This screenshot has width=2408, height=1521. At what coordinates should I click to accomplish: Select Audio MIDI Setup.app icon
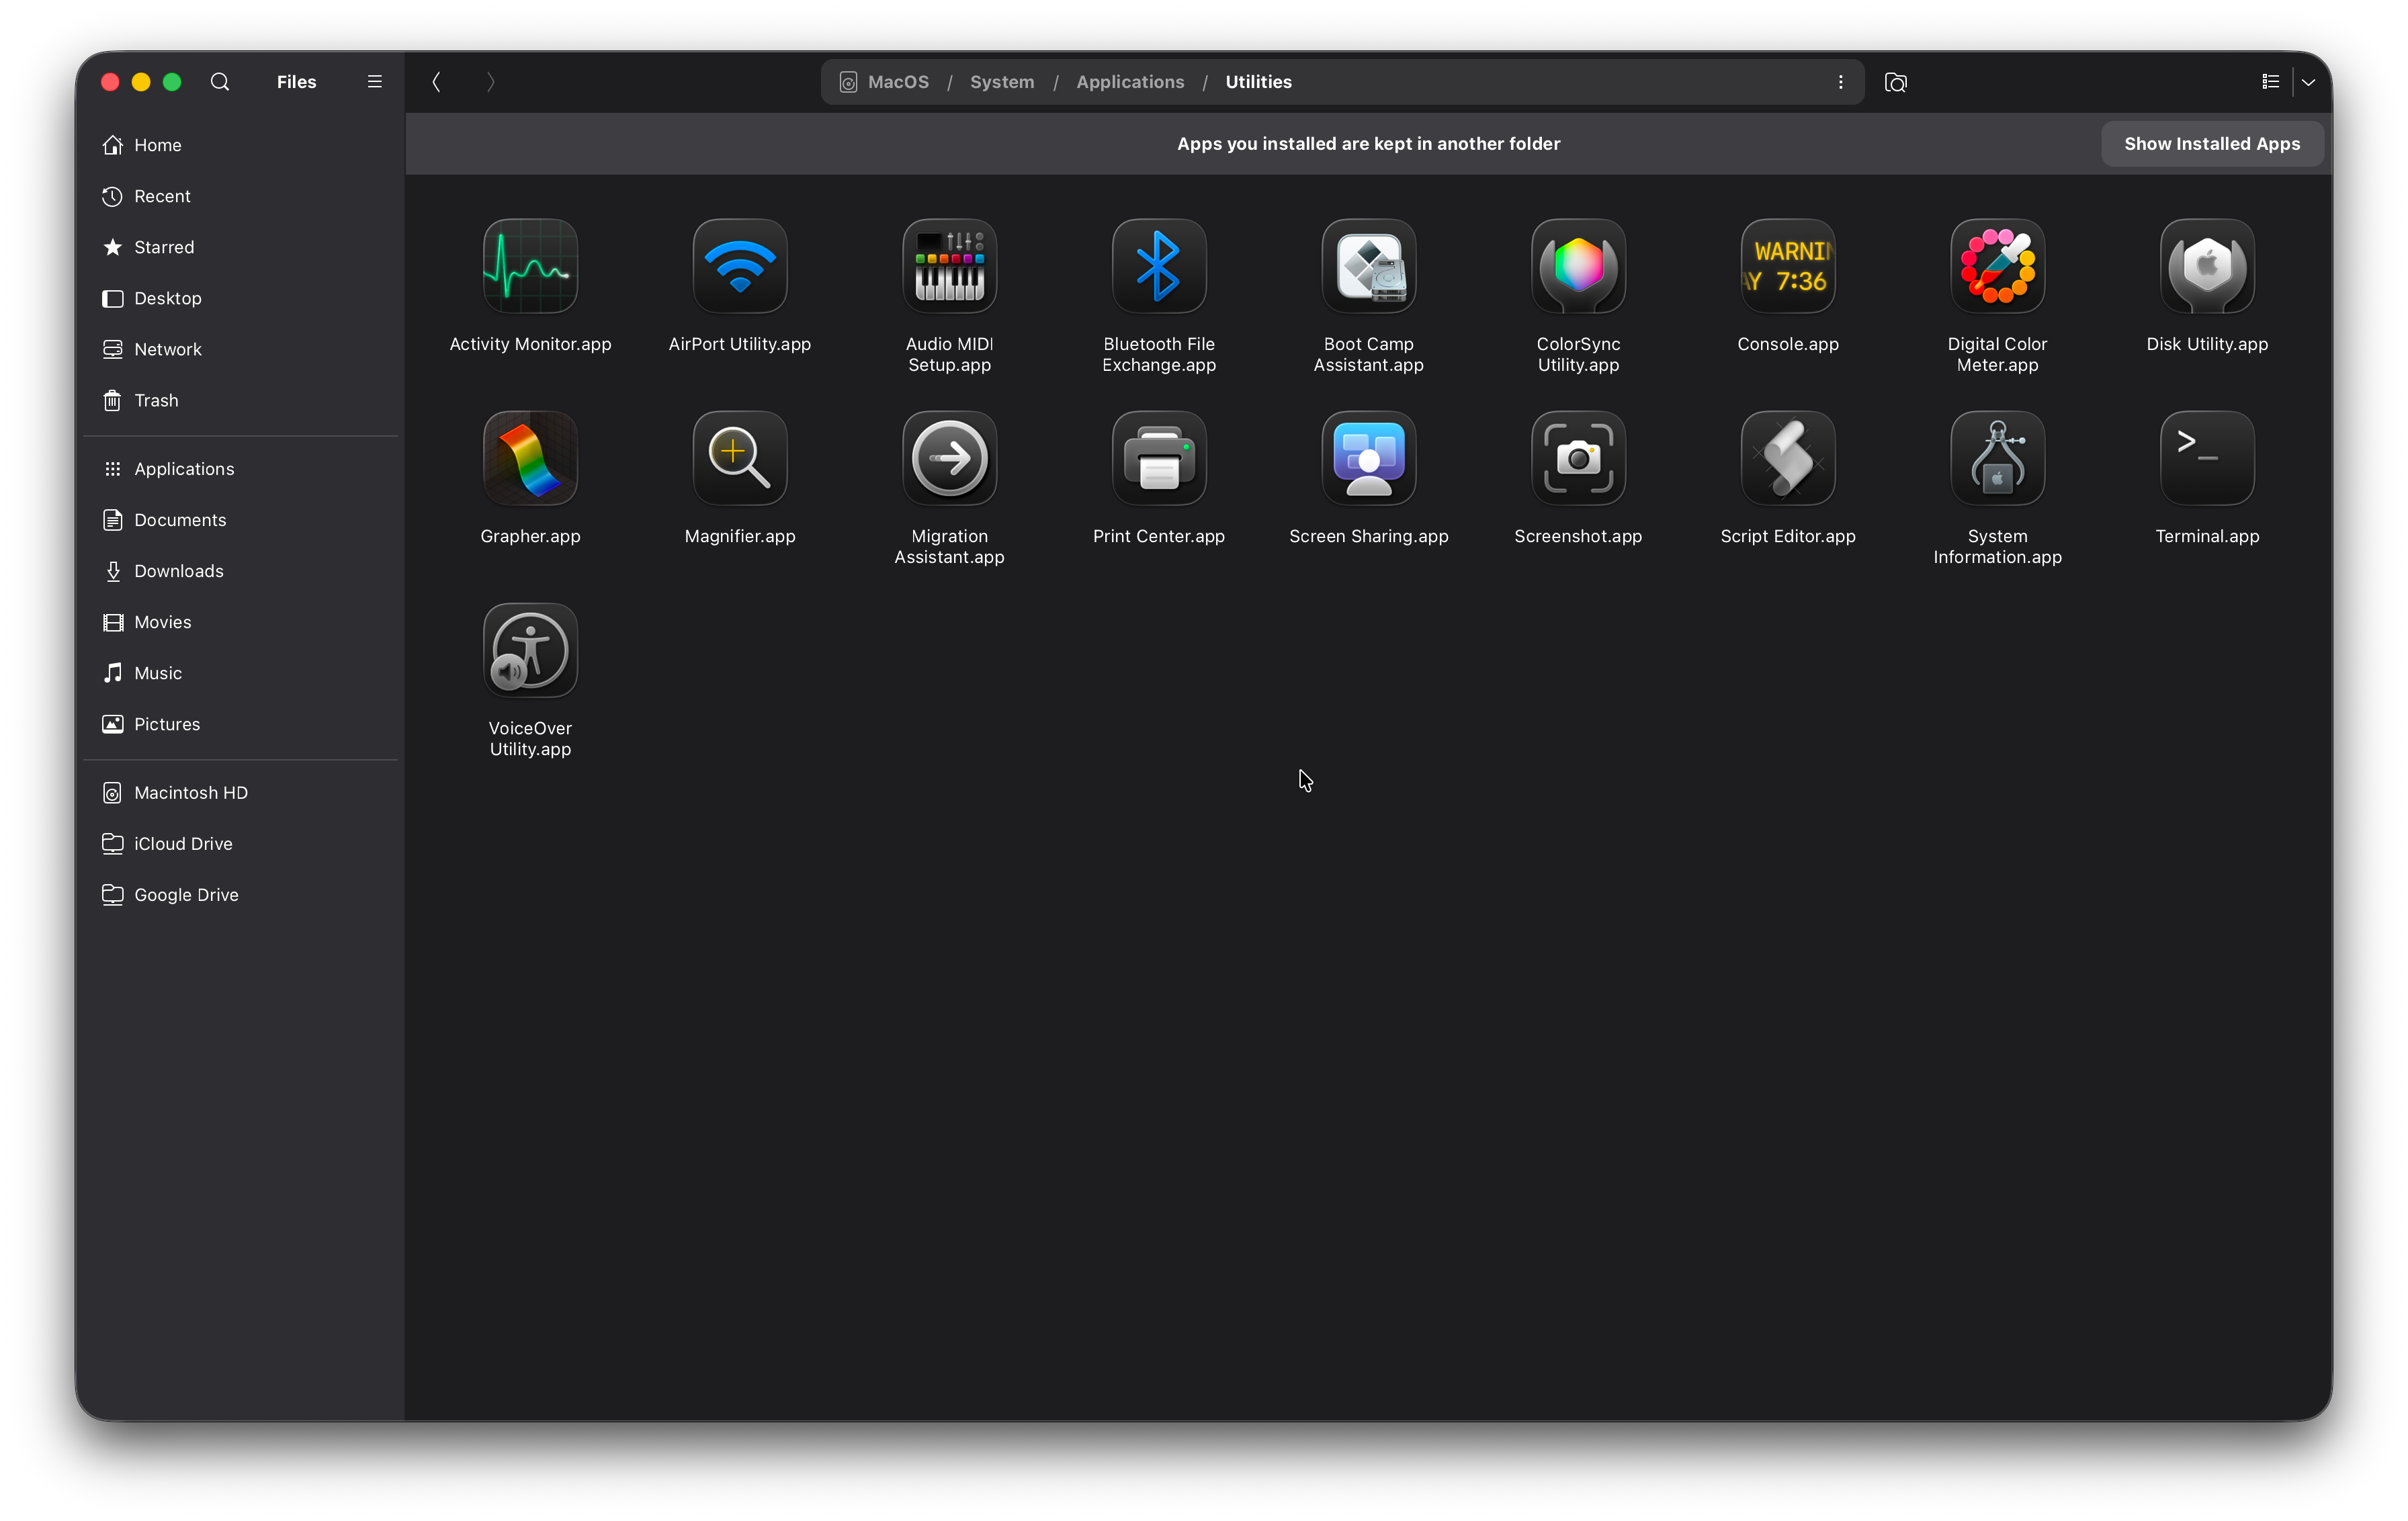(949, 266)
